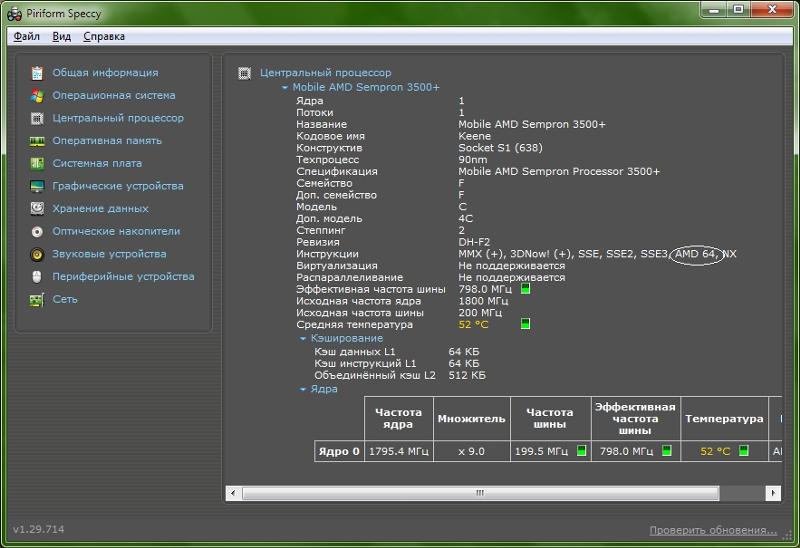
Task: Click the Частота шины column header
Action: (550, 418)
